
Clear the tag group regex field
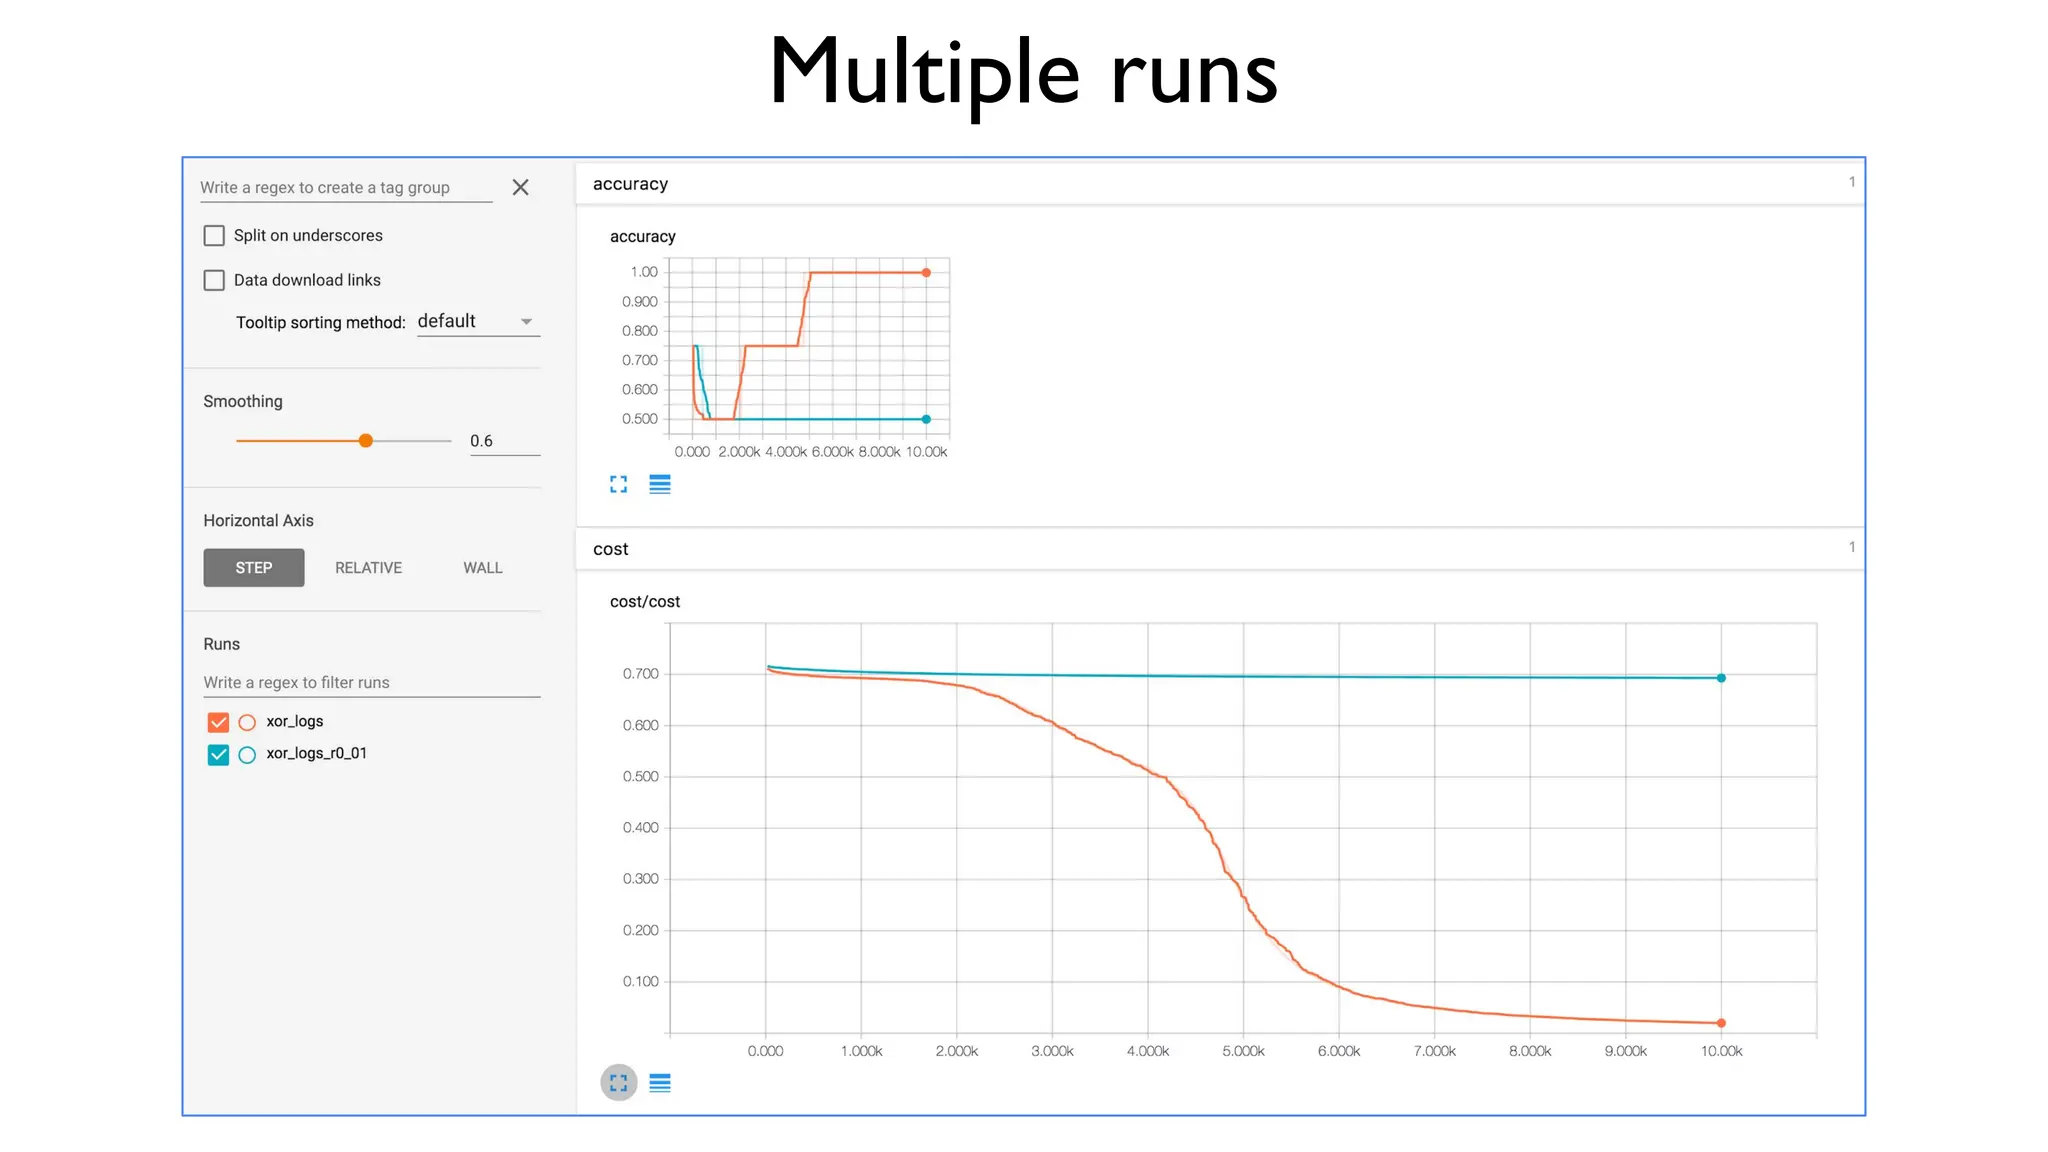click(x=520, y=188)
